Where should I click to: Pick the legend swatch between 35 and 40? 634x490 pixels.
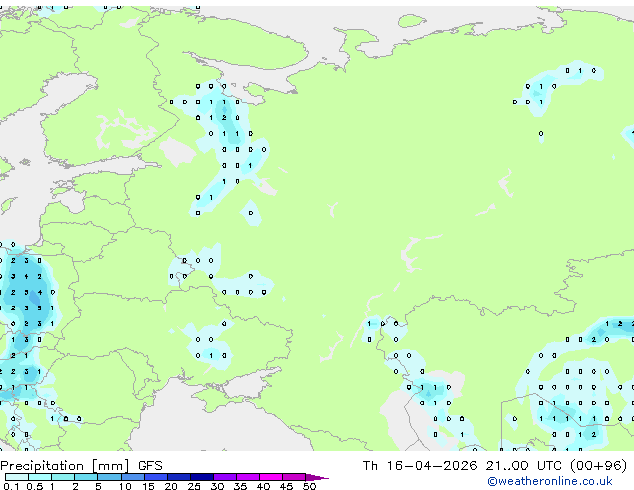(x=248, y=477)
